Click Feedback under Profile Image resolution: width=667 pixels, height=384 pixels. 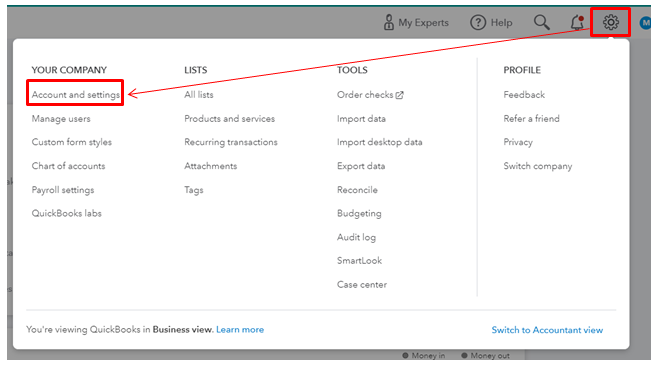coord(524,94)
